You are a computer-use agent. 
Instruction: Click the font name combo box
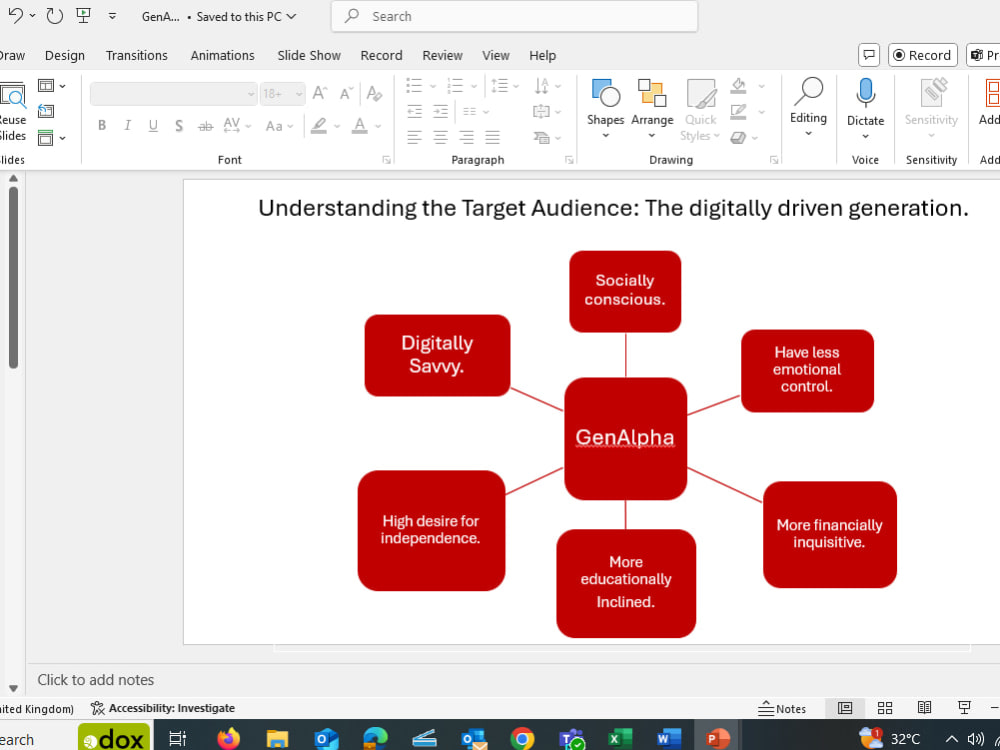pyautogui.click(x=173, y=94)
